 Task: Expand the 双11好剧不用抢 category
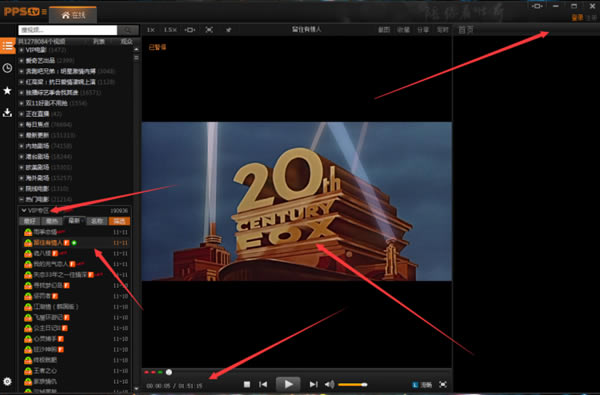coord(21,103)
